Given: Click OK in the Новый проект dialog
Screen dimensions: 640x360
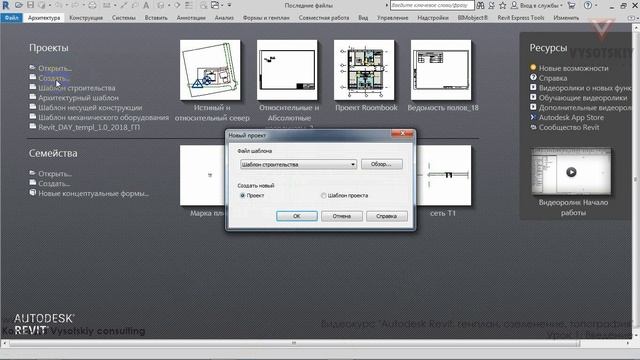Looking at the screenshot, I should tap(297, 216).
